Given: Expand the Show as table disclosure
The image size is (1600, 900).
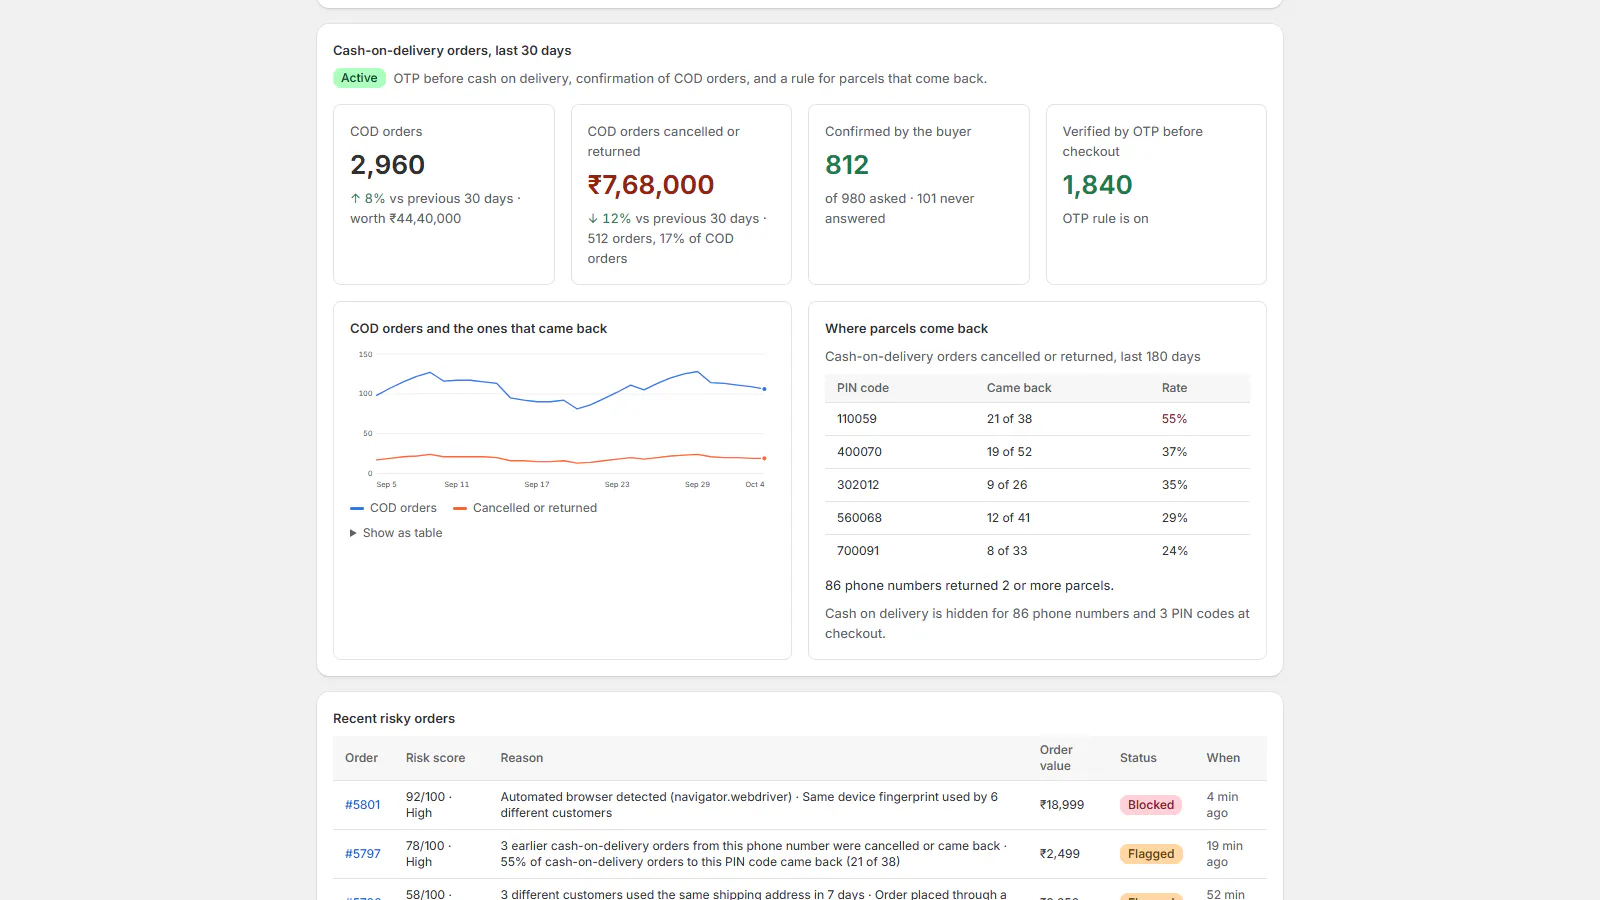Looking at the screenshot, I should [x=396, y=533].
